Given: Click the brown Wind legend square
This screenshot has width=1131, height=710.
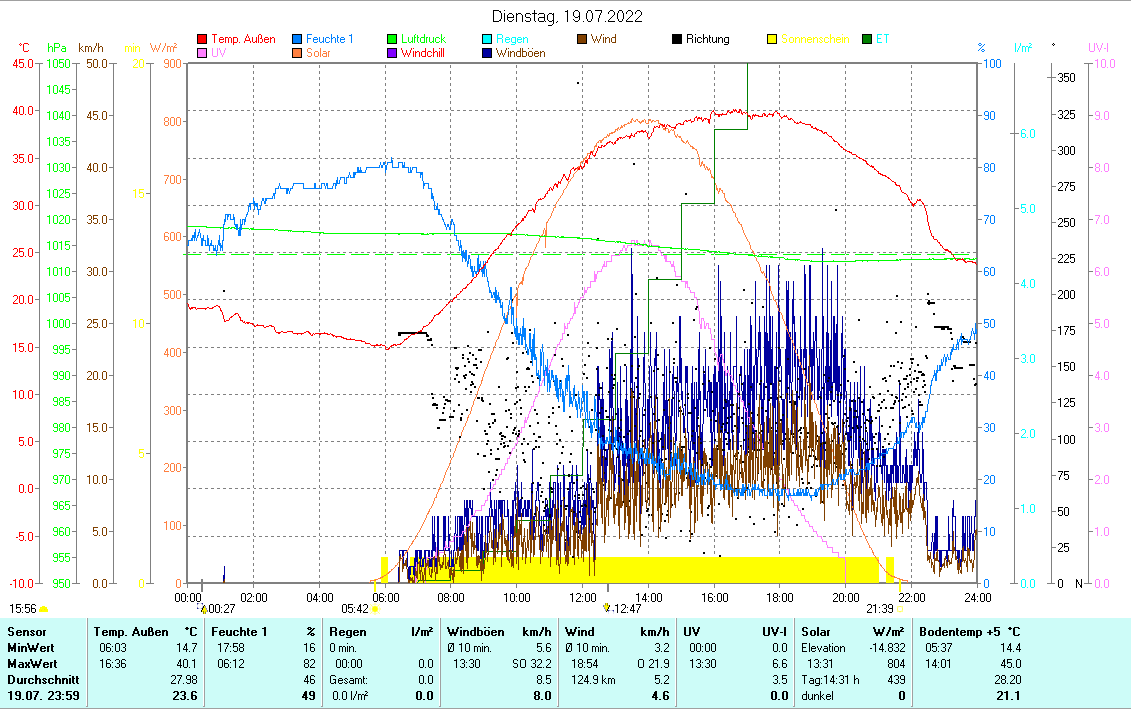Looking at the screenshot, I should click(582, 40).
